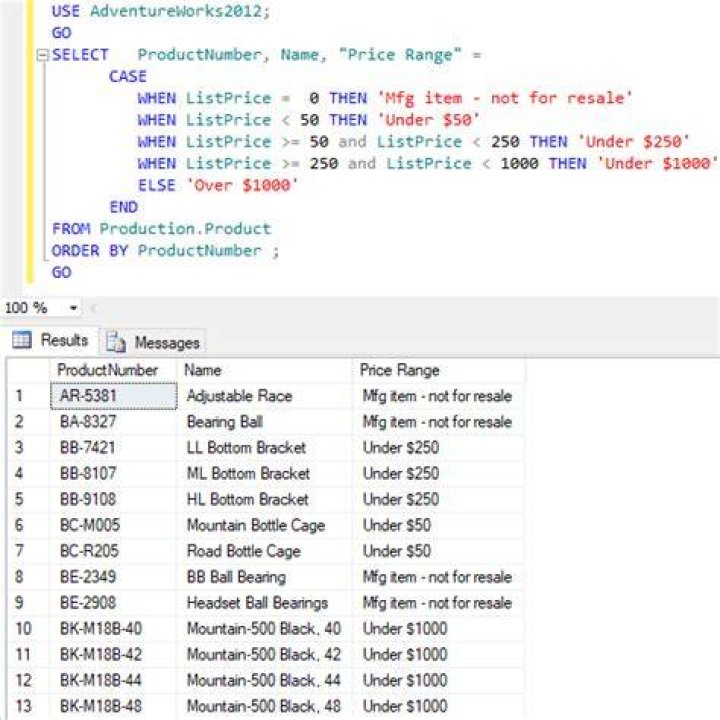
Task: Select the Mountain-500 Black, 44 cell
Action: click(x=264, y=680)
